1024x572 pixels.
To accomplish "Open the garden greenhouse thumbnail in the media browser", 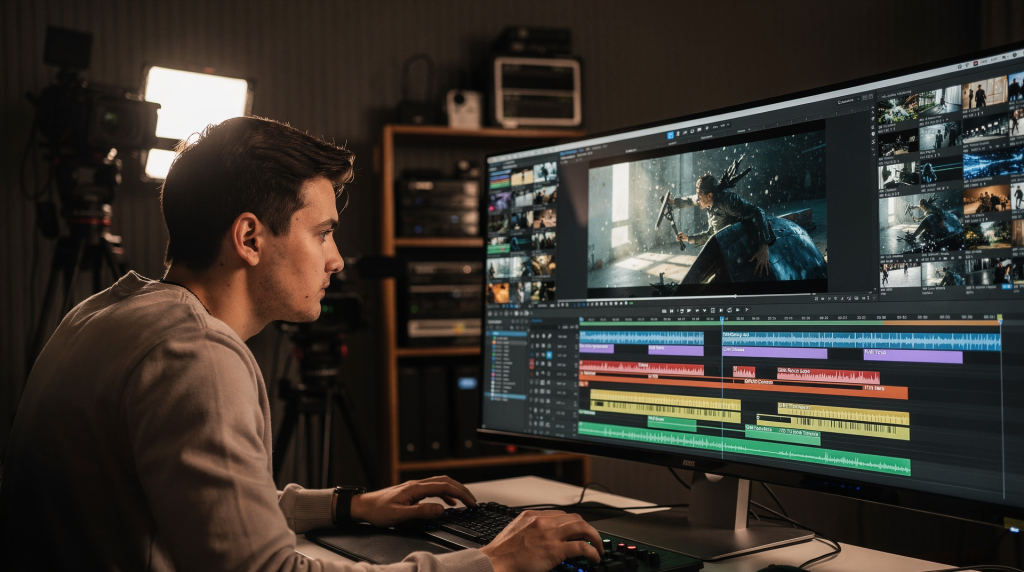I will coord(897,109).
